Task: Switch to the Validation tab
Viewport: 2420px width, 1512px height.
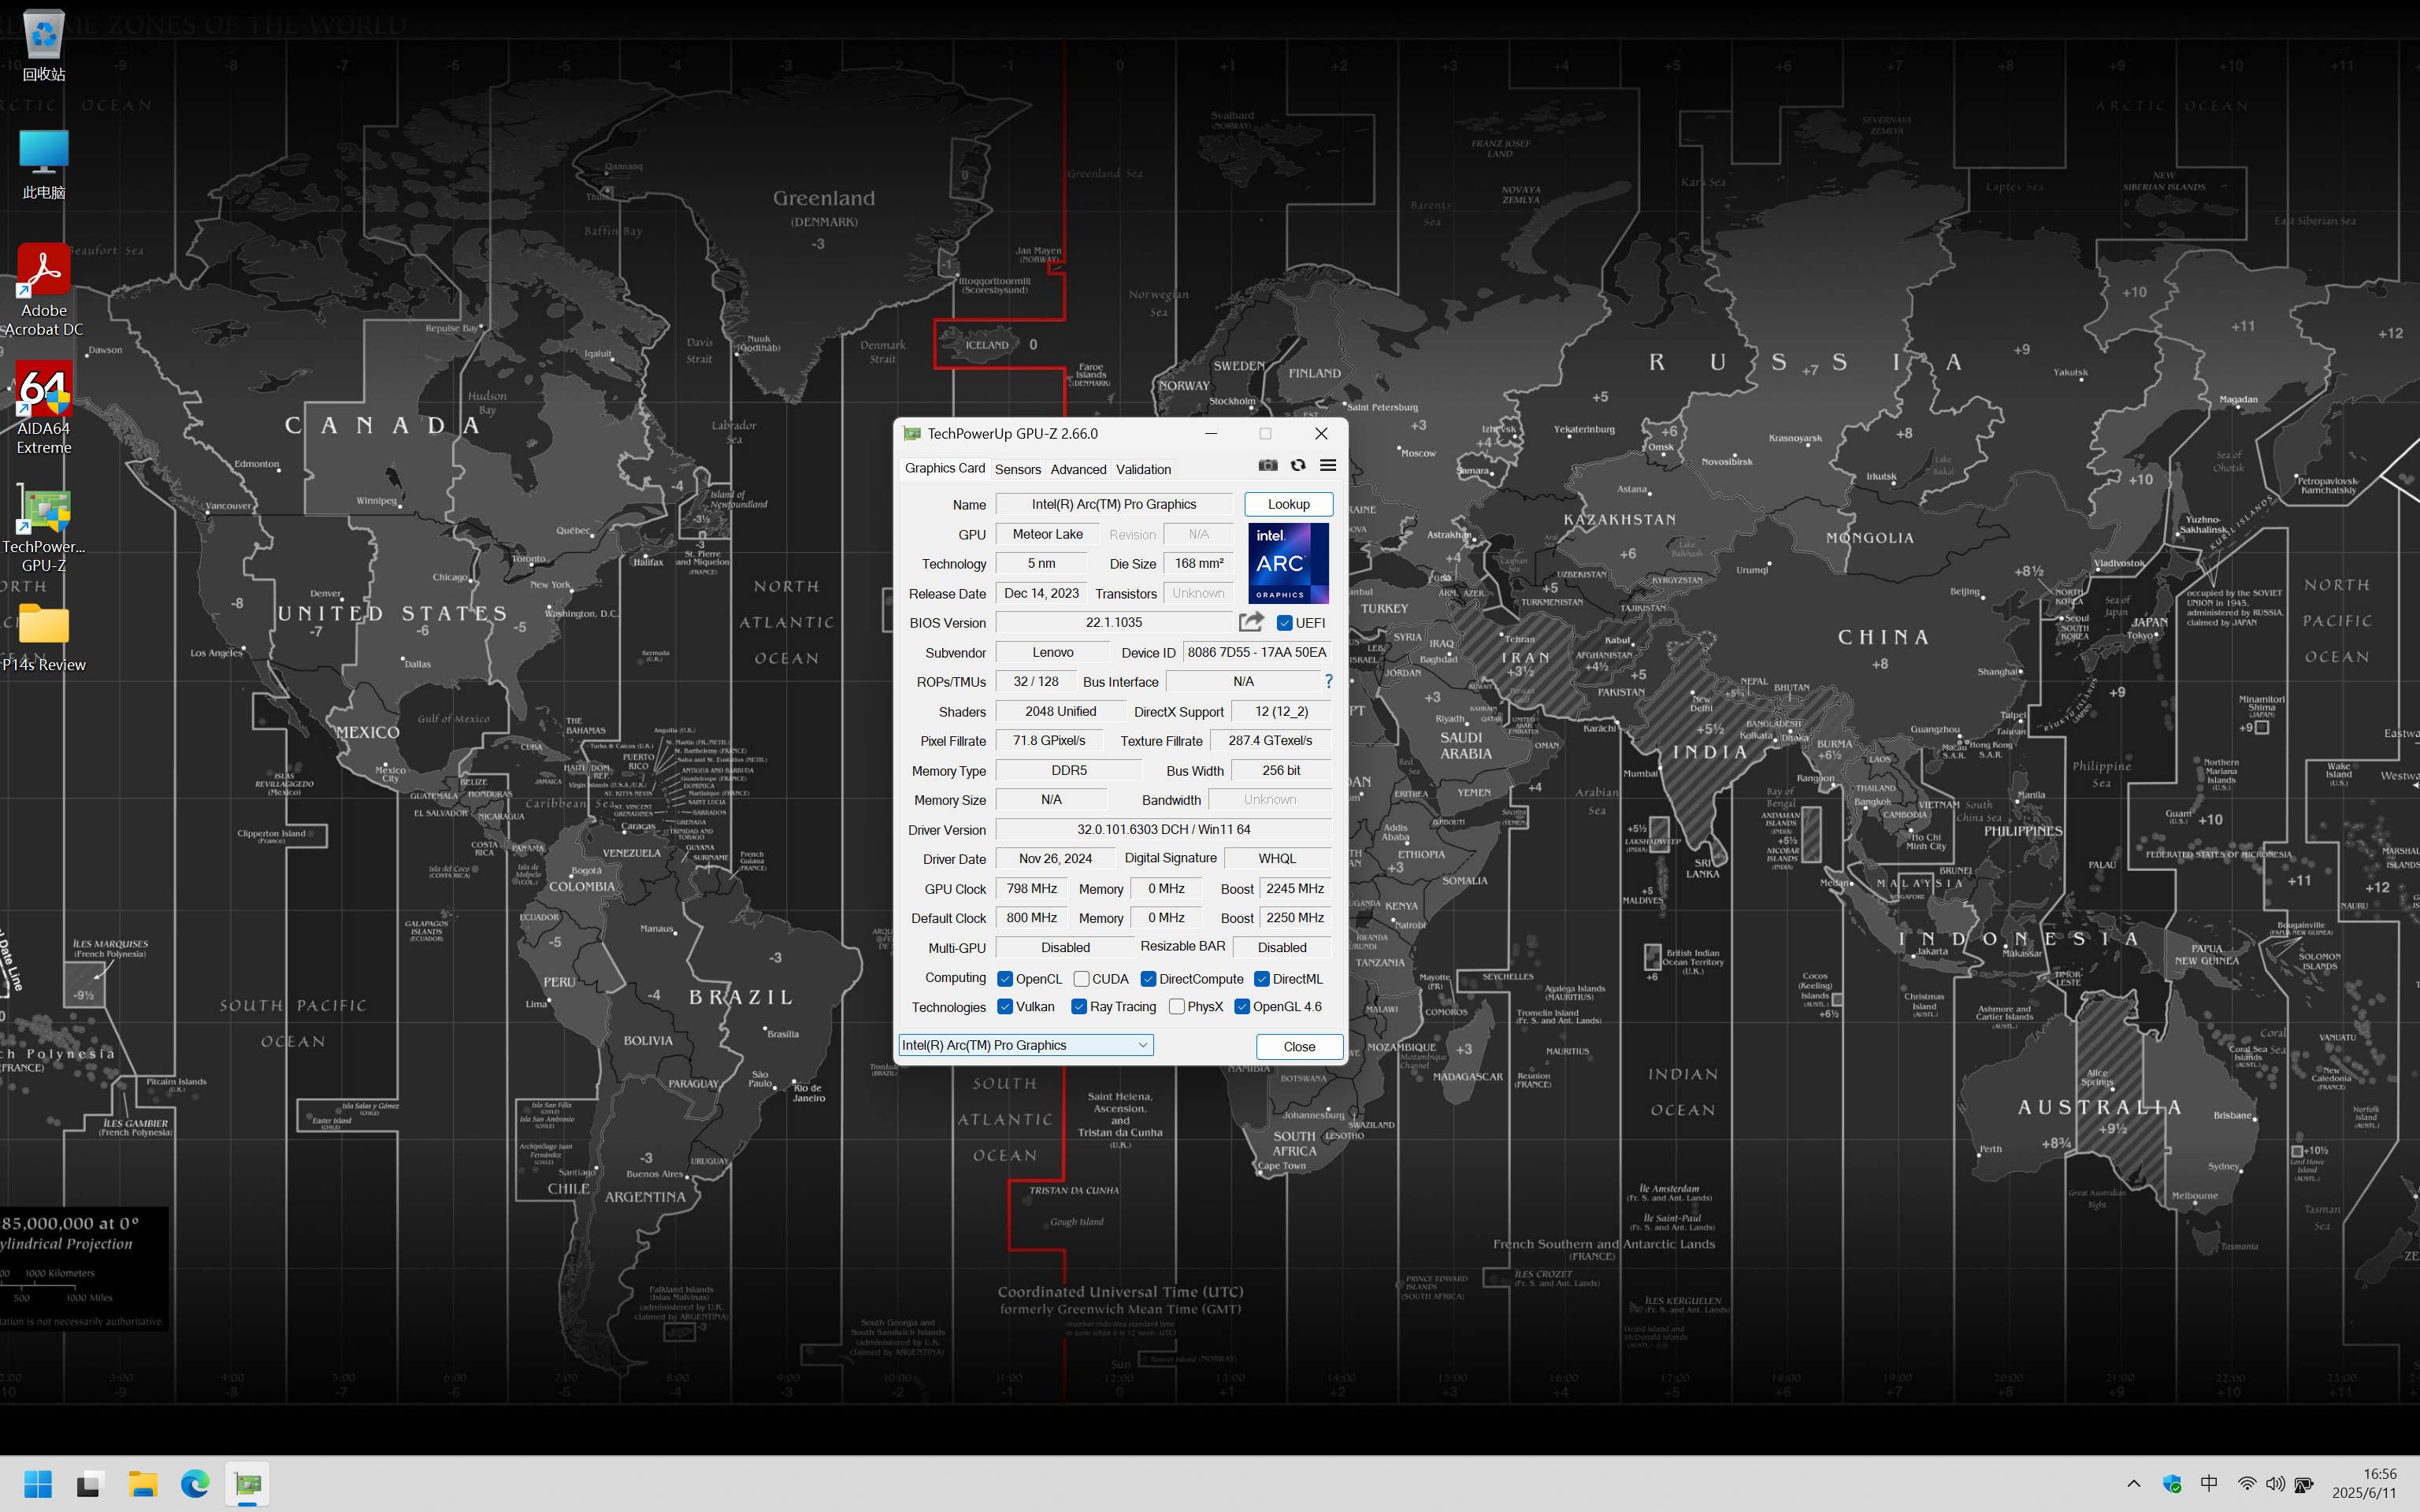Action: 1143,469
